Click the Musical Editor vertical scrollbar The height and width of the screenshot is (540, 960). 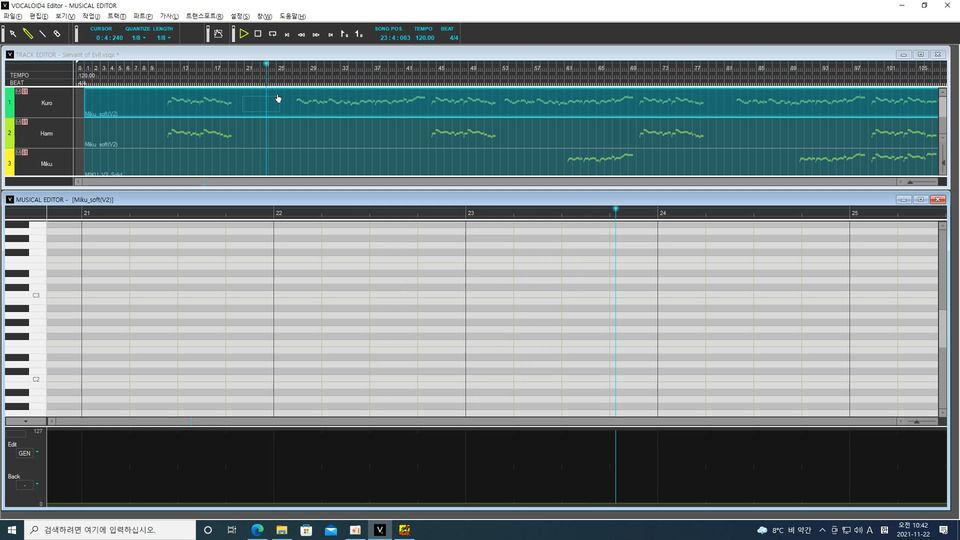click(x=942, y=319)
